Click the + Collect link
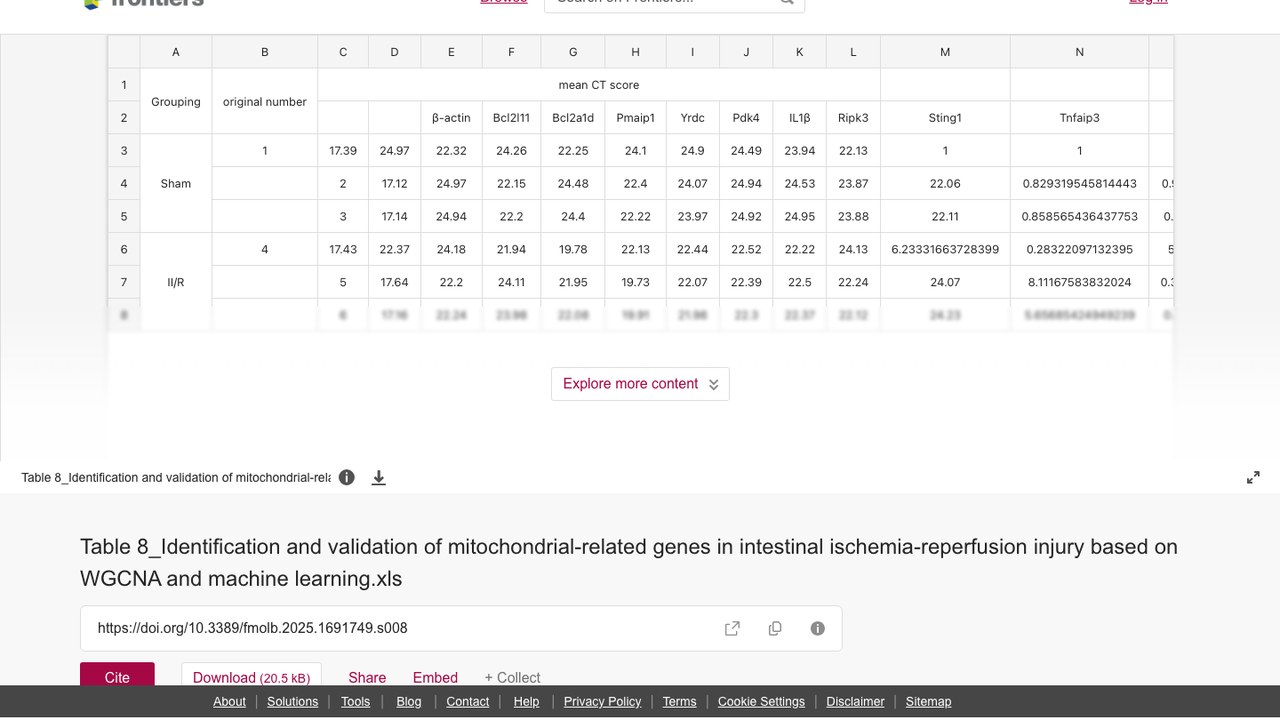 512,677
